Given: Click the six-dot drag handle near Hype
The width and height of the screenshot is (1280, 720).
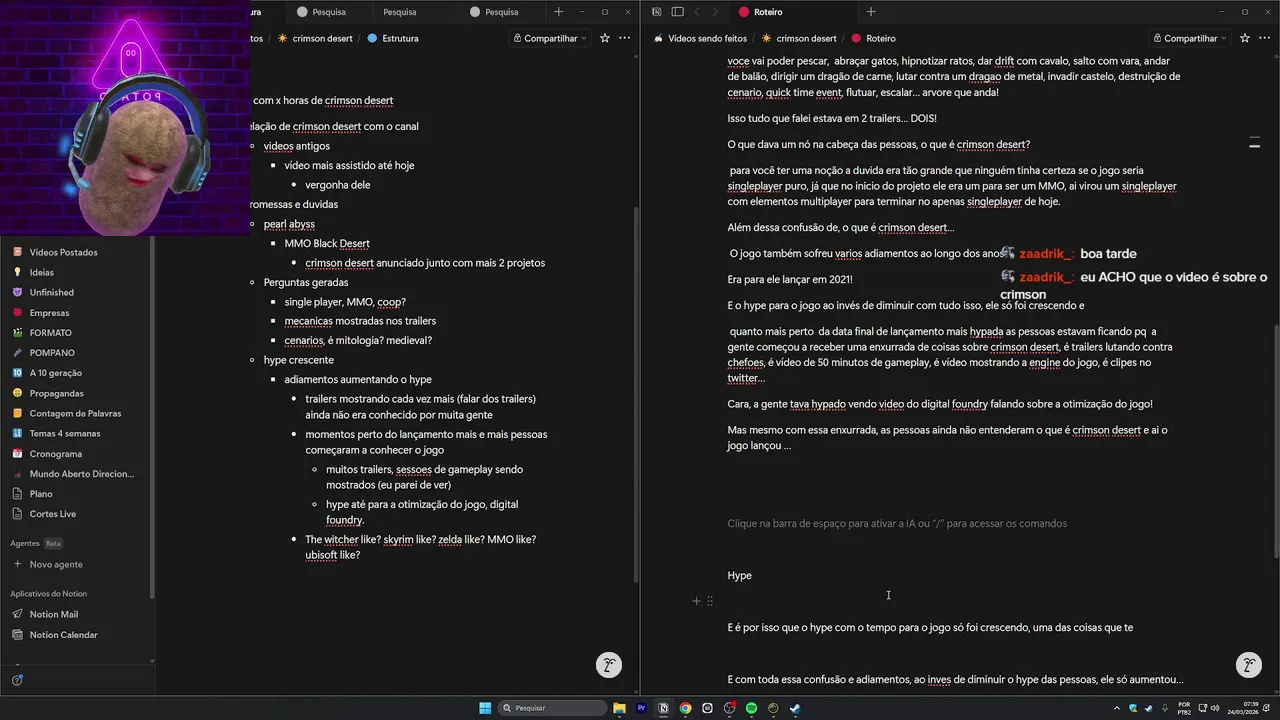Looking at the screenshot, I should tap(710, 601).
